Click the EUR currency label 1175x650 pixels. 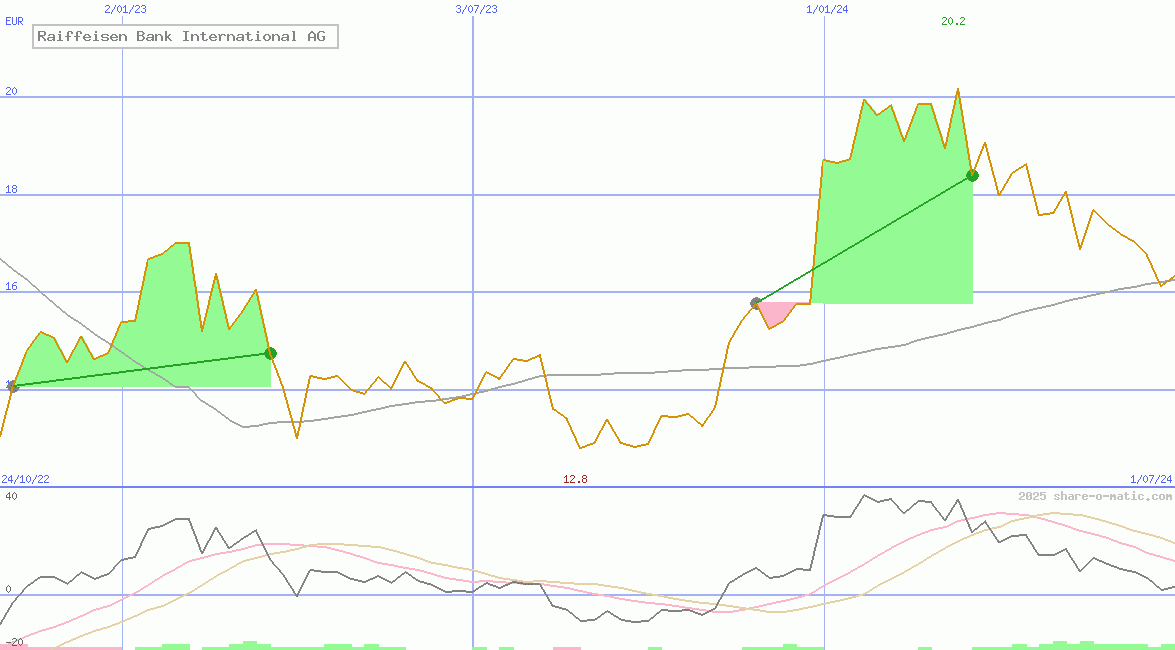(14, 20)
